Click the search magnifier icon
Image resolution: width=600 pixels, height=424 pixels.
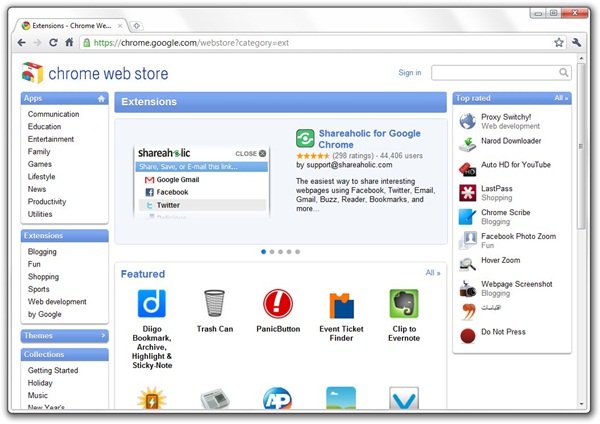click(563, 72)
